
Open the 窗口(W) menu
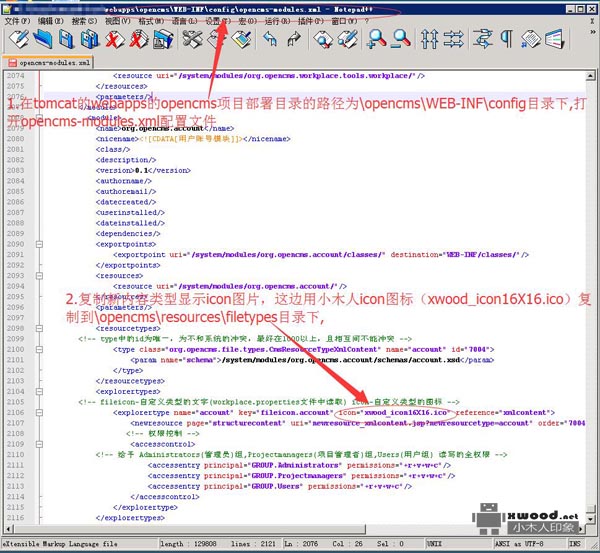point(344,21)
